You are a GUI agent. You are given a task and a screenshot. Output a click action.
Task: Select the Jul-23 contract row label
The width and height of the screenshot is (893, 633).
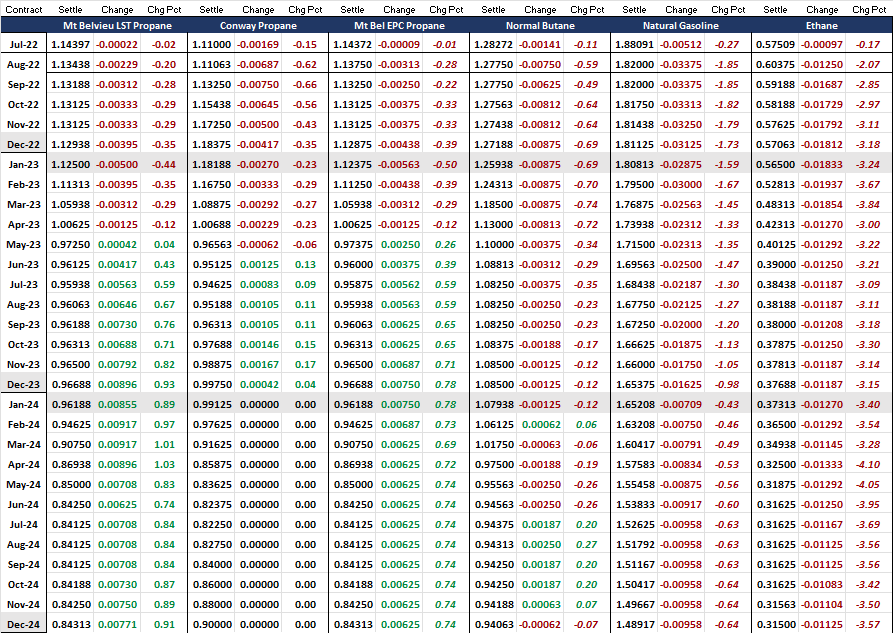24,284
